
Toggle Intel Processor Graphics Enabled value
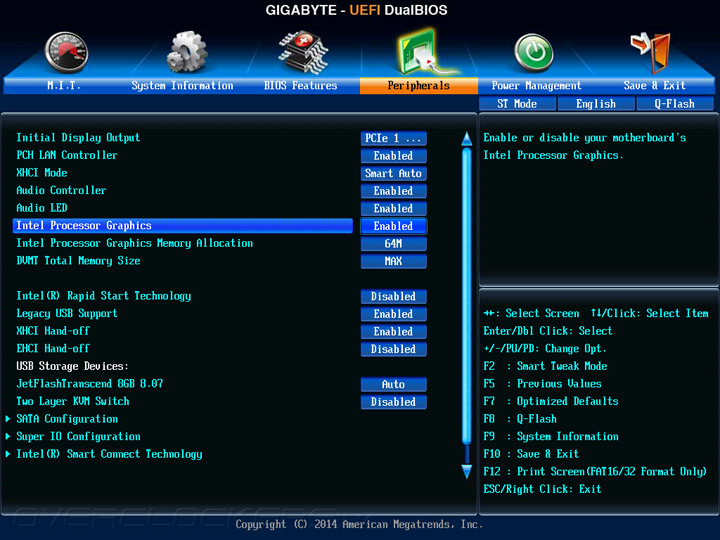[x=394, y=226]
